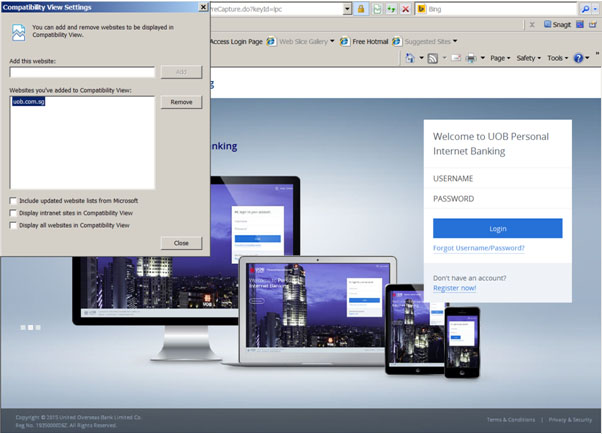Click the command bar overflow chevron
602x434 pixels.
point(597,53)
